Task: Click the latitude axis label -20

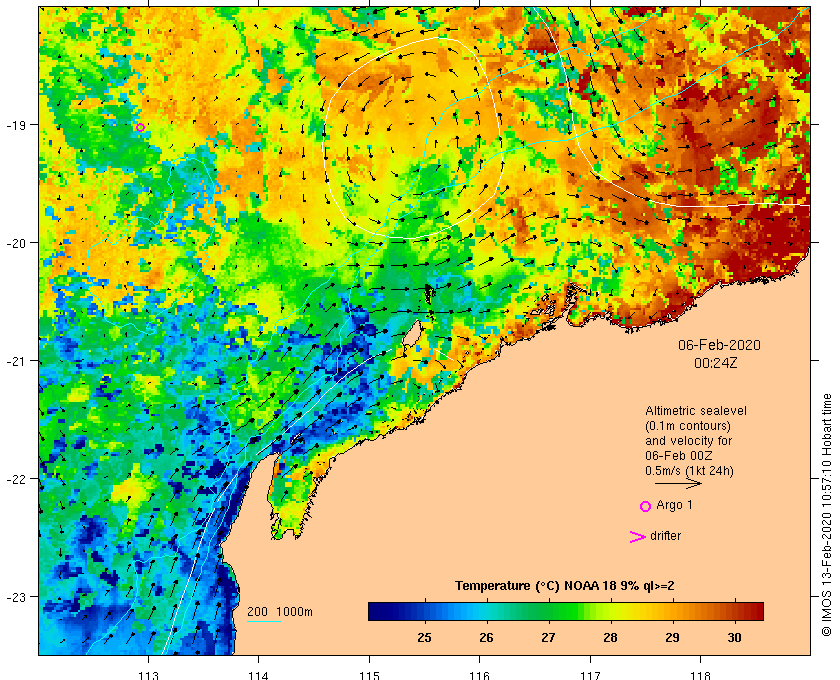Action: click(x=16, y=243)
